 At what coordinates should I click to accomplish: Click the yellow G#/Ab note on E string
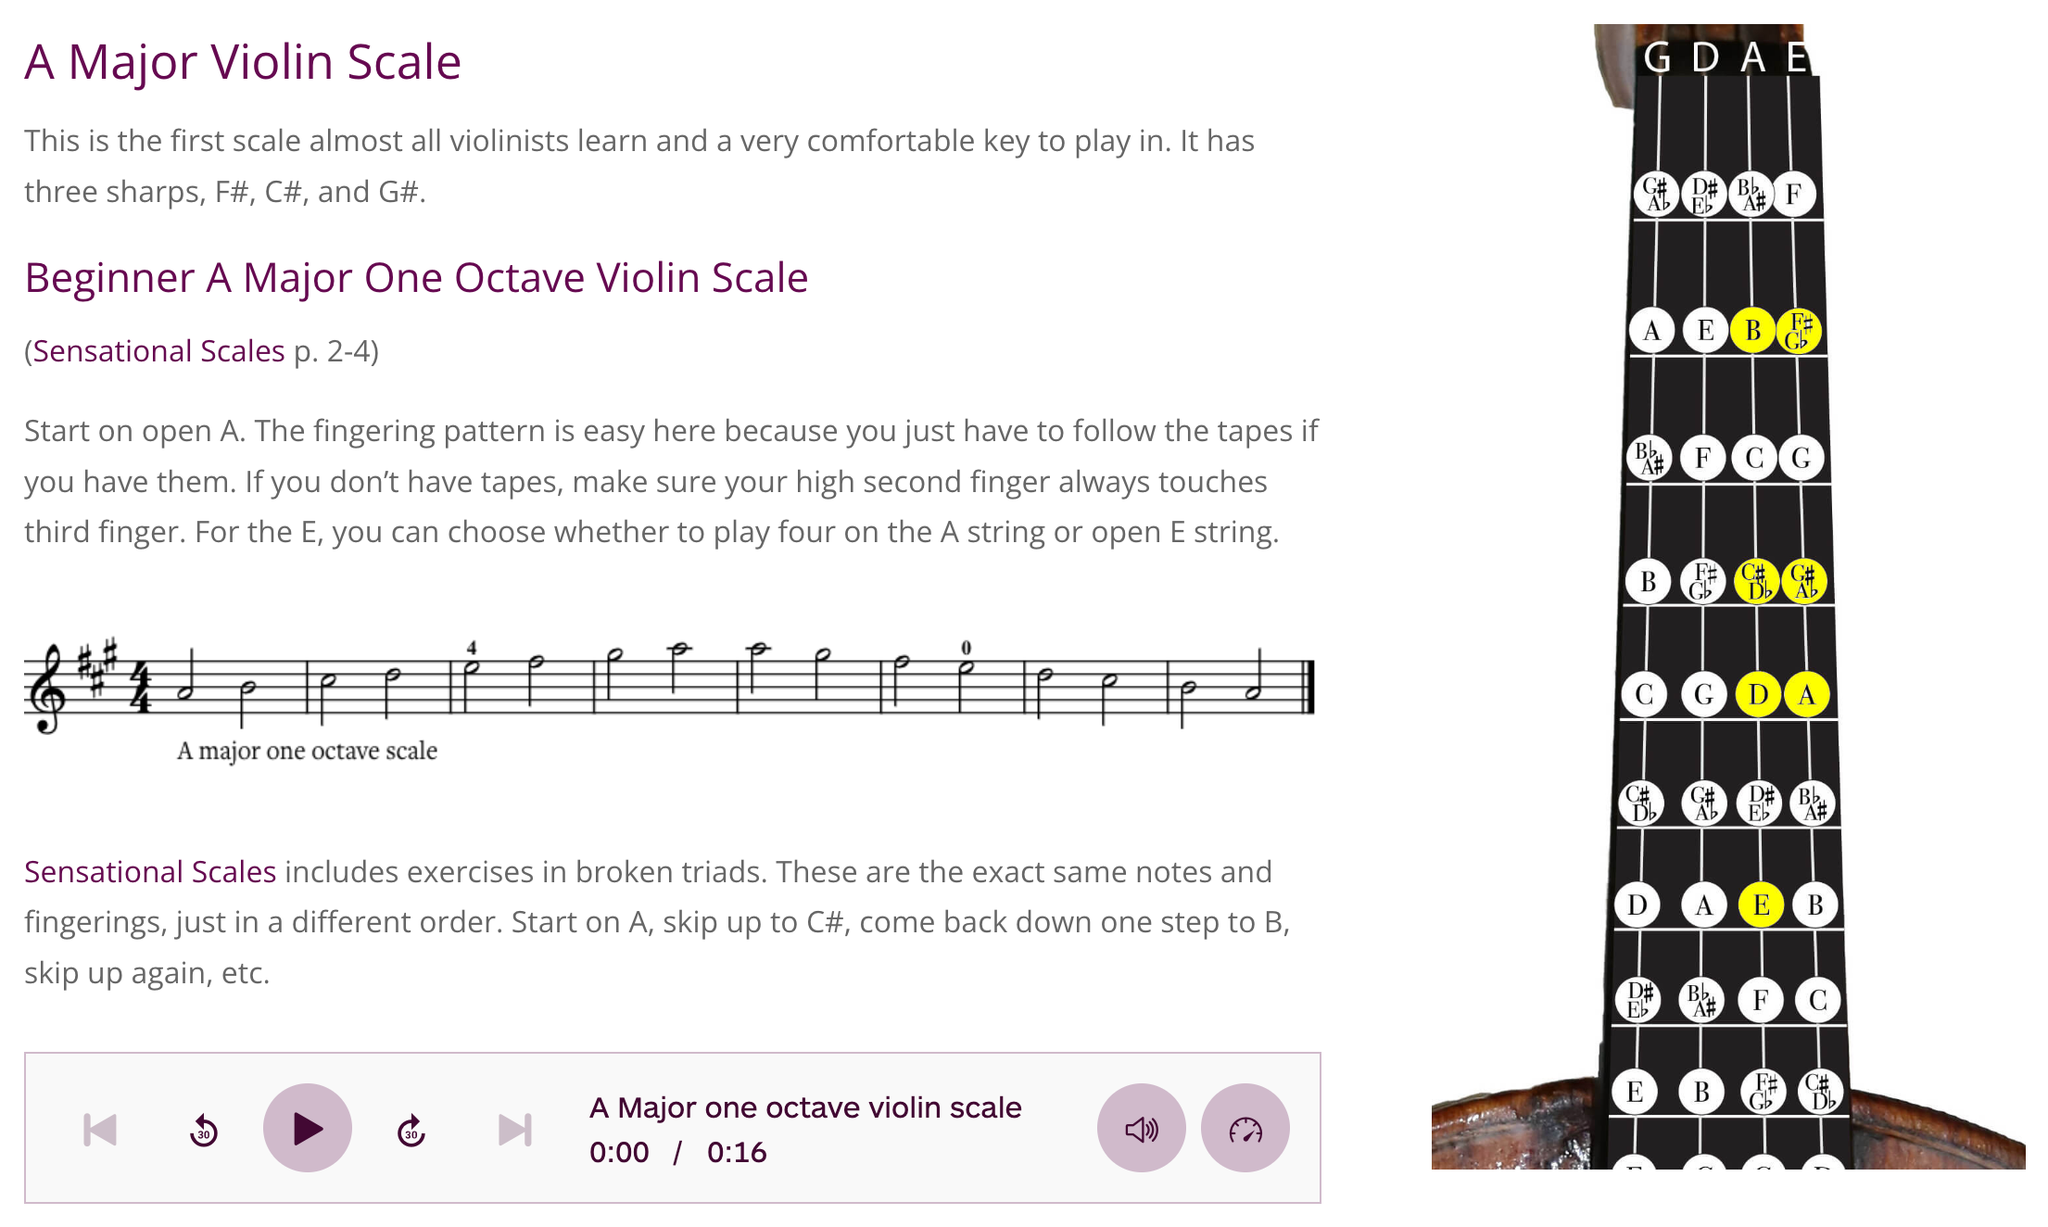click(x=1804, y=580)
